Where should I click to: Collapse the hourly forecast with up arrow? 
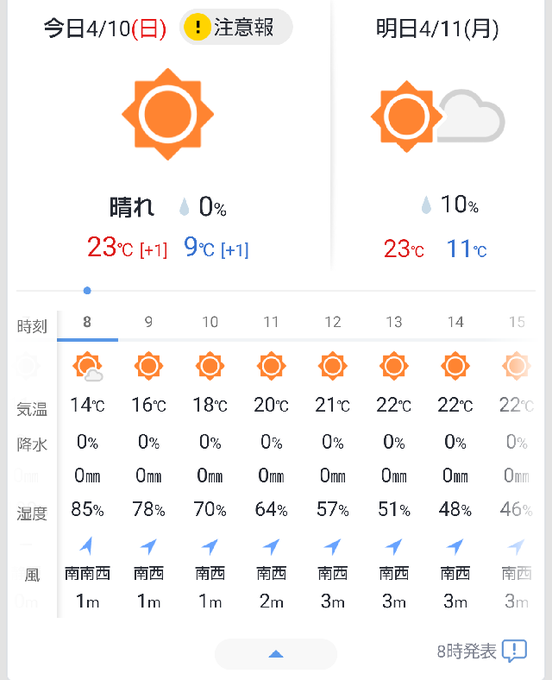276,654
